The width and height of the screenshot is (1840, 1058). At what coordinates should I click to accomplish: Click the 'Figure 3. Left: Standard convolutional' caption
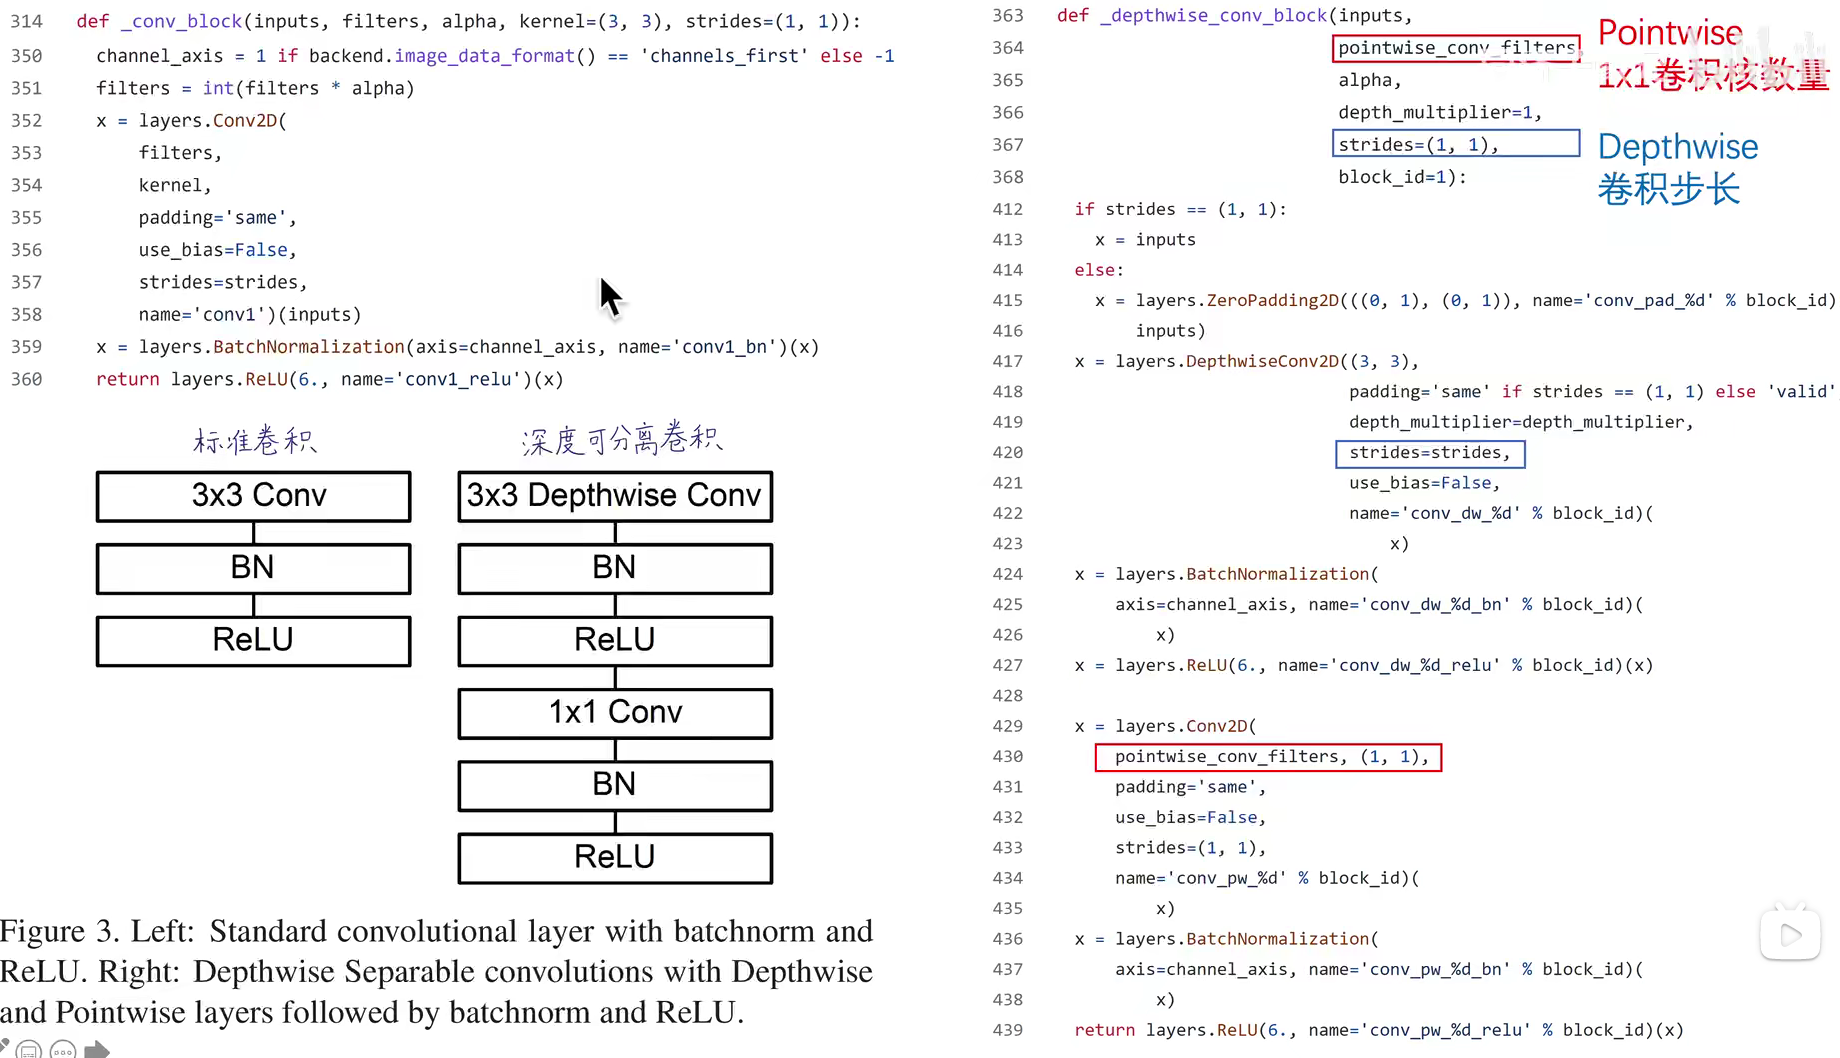[437, 971]
